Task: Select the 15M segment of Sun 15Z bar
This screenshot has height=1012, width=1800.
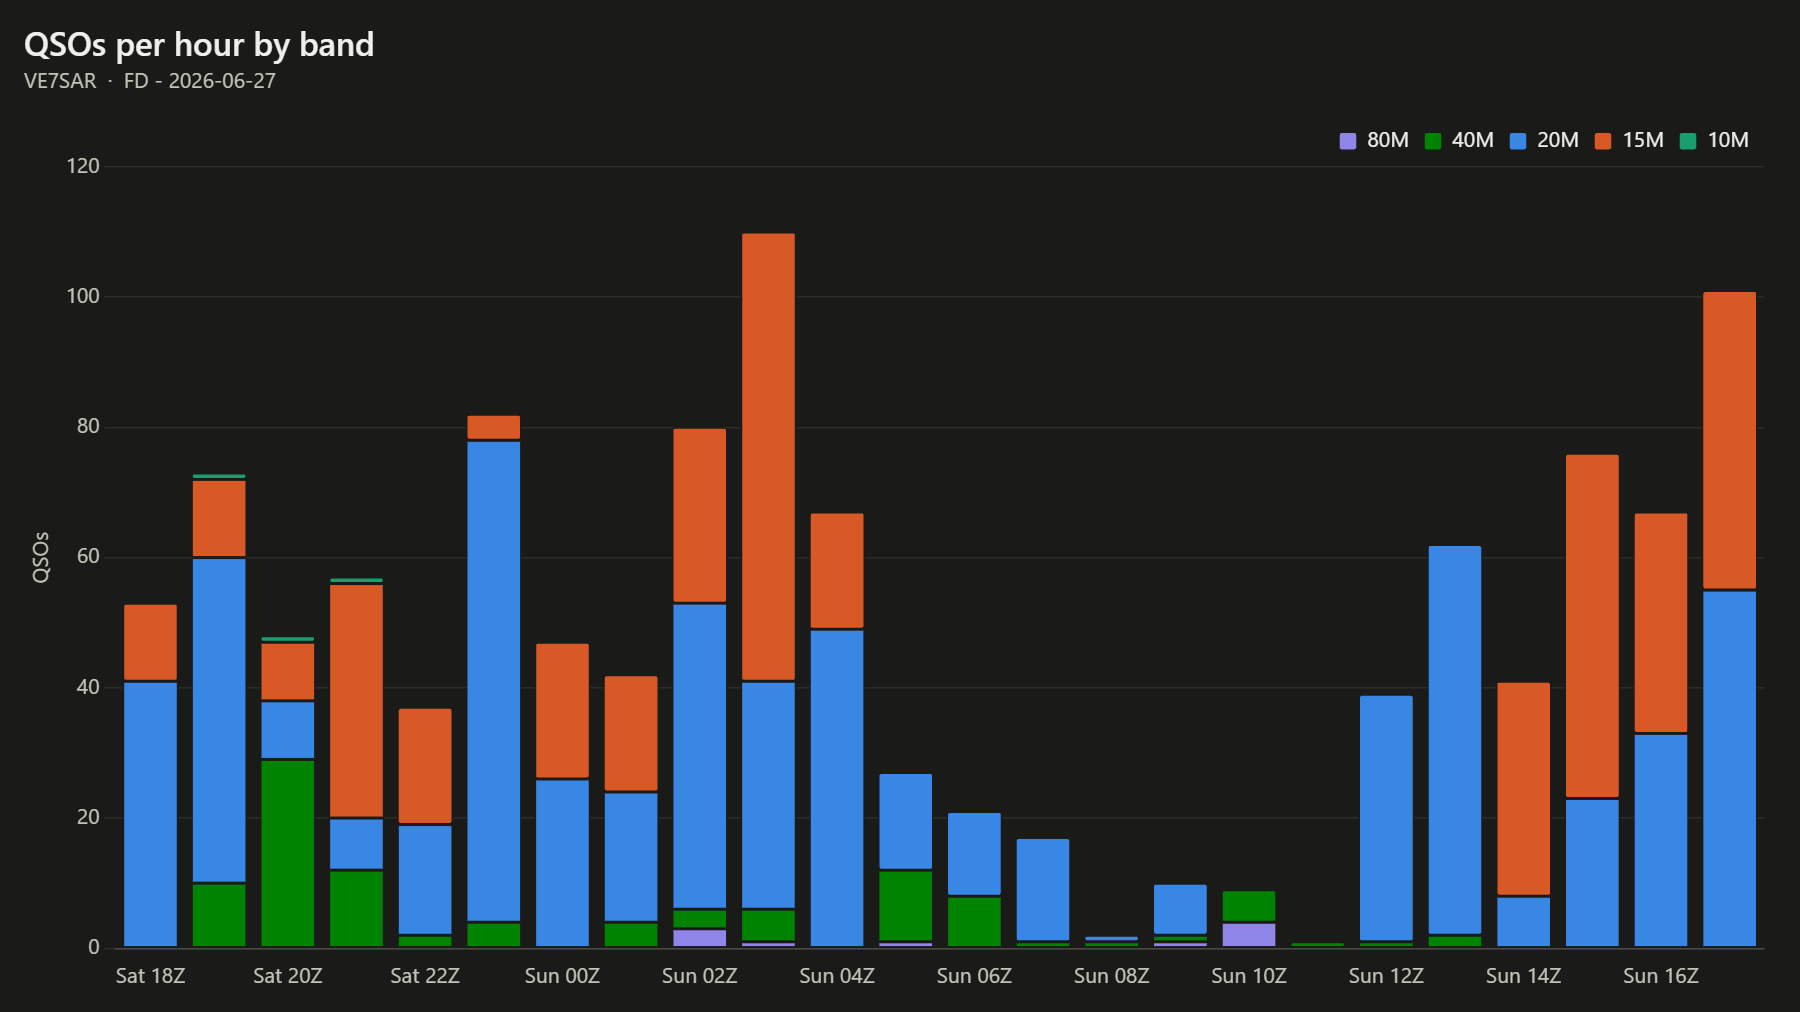Action: (1592, 626)
